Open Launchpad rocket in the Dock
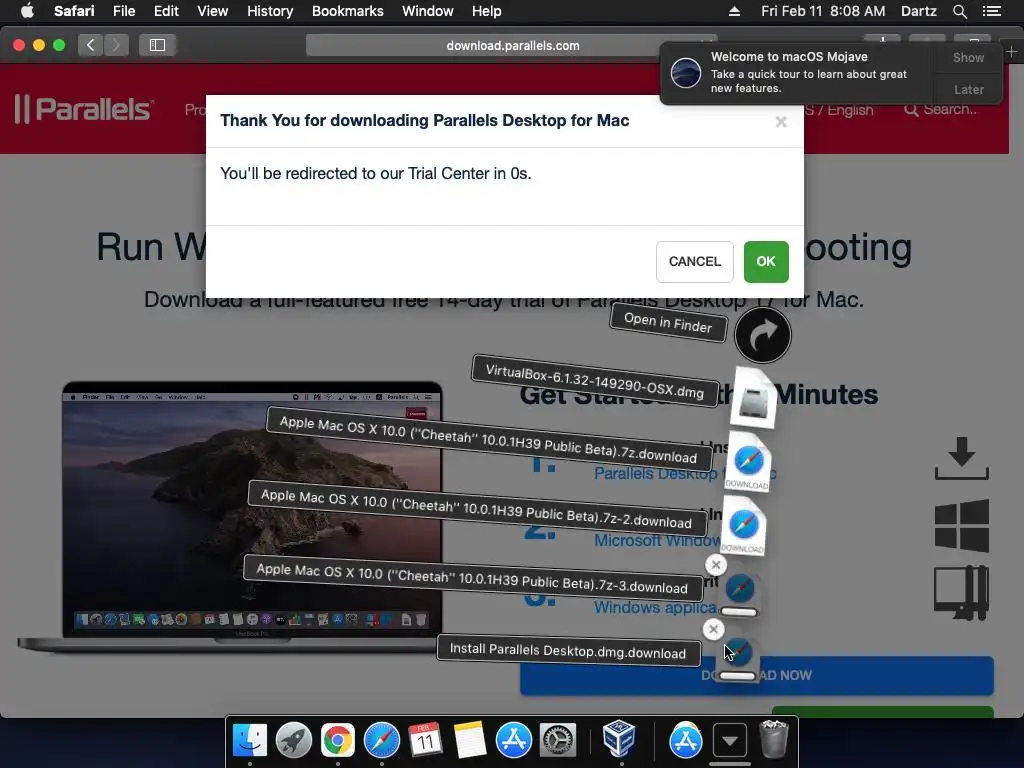Screen dimensions: 1024x768 pyautogui.click(x=294, y=741)
